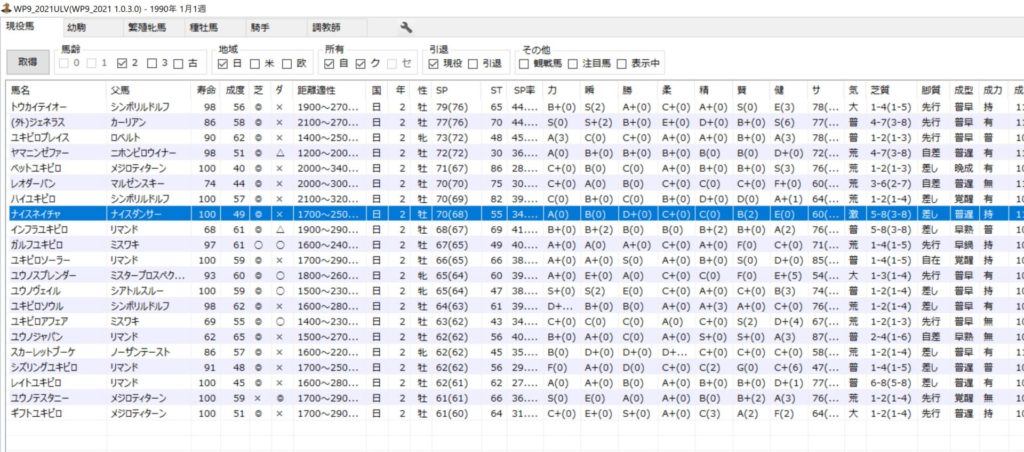Uncheck the 馬齢 2 checkbox
The height and width of the screenshot is (452, 1024).
[123, 63]
